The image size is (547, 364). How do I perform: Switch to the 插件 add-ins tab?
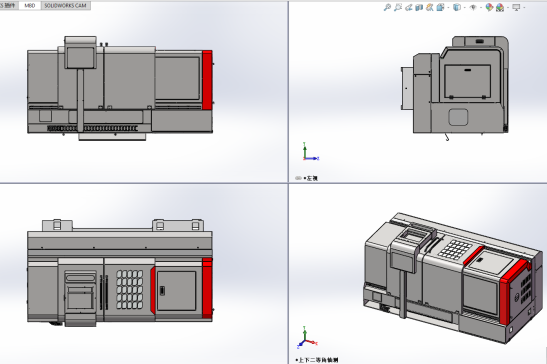coord(8,6)
